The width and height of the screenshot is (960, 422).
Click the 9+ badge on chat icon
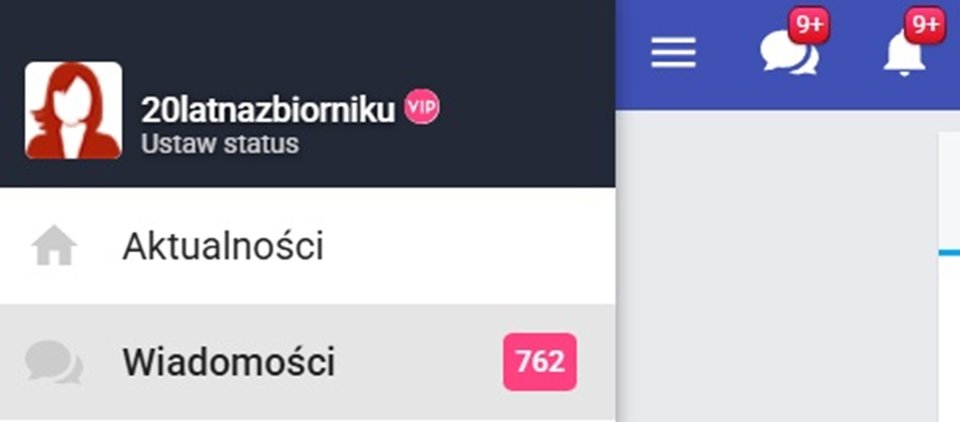tap(809, 26)
